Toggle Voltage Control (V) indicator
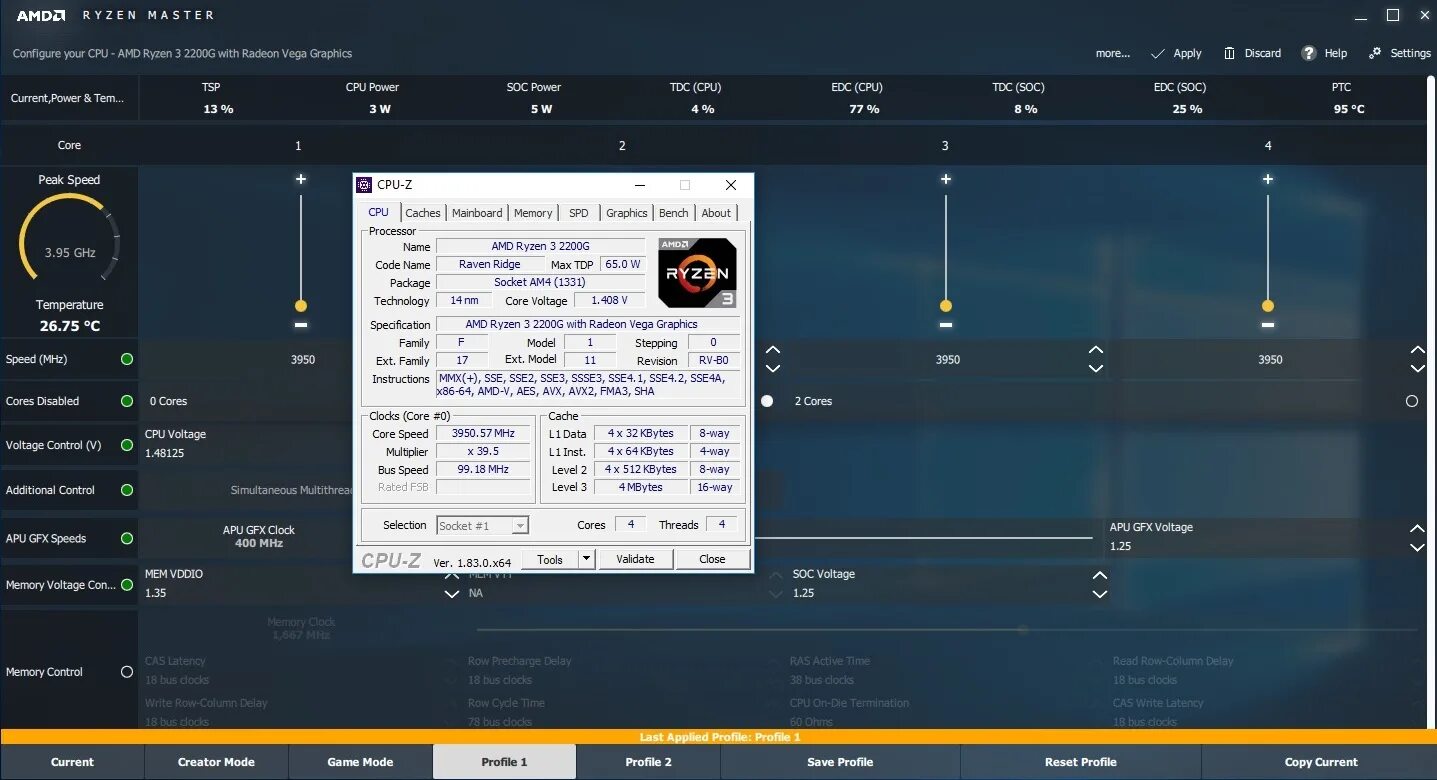Viewport: 1437px width, 780px height. [127, 445]
